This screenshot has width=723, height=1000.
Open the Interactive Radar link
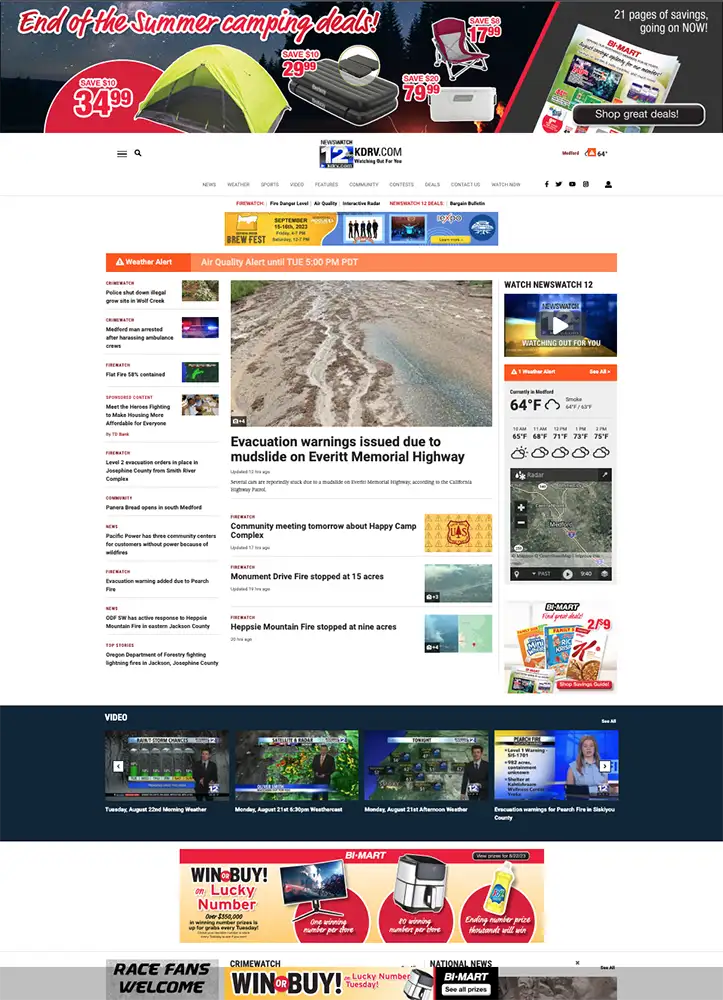(x=362, y=203)
